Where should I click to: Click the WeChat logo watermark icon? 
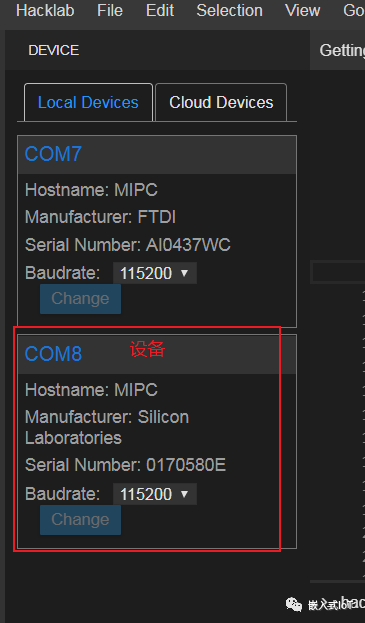294,604
